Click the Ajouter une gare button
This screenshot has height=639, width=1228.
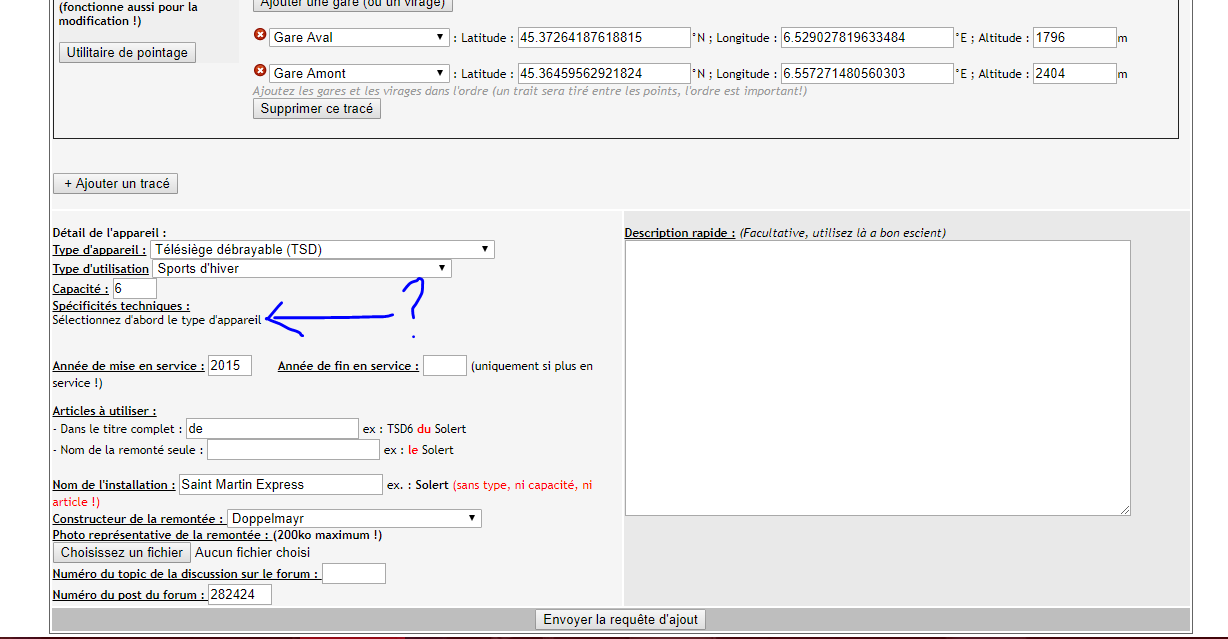[353, 5]
